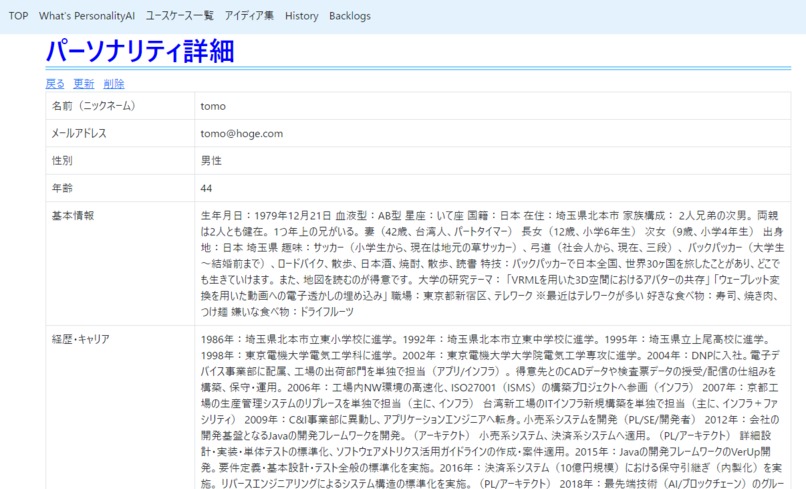
Task: Click the 更新 link
Action: (x=84, y=84)
